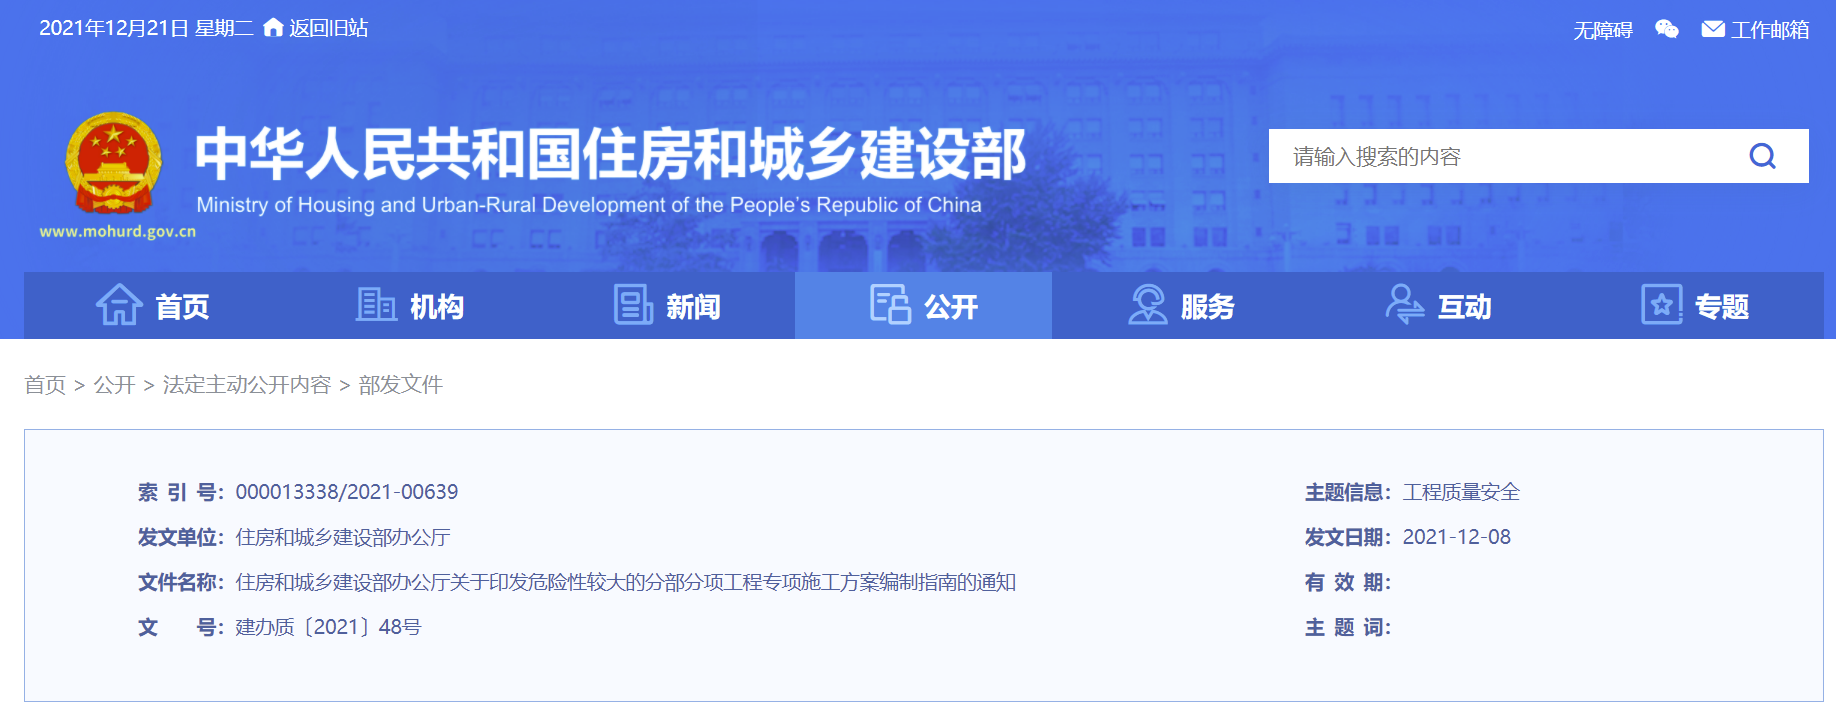Click the WeChat icon in top bar
The height and width of the screenshot is (717, 1836).
click(1666, 30)
